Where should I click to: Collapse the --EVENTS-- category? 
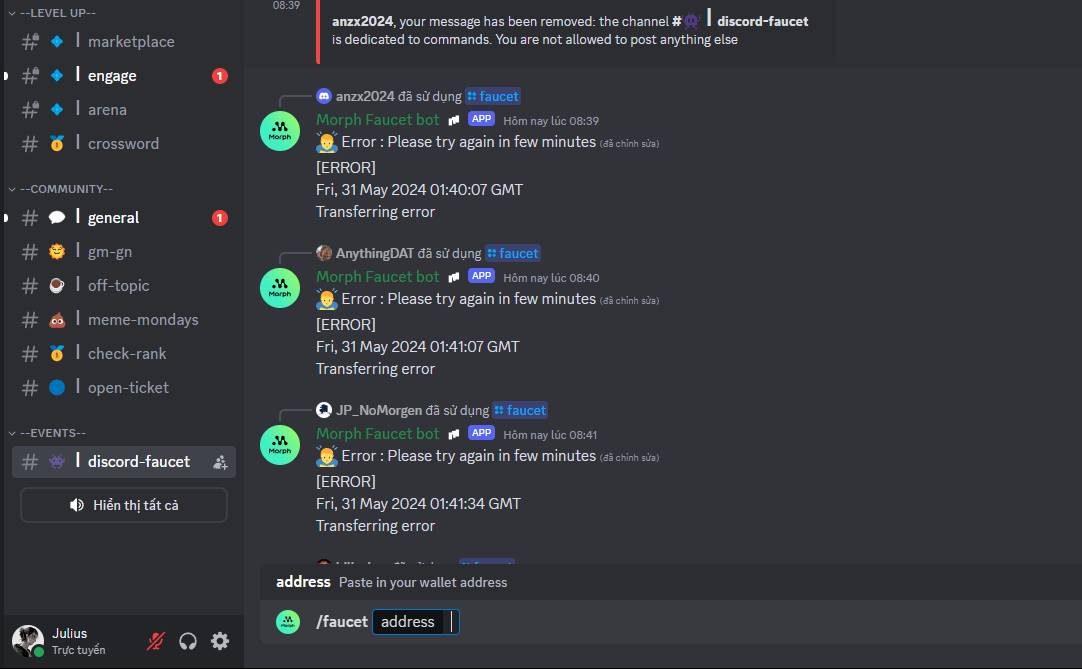pyautogui.click(x=48, y=433)
